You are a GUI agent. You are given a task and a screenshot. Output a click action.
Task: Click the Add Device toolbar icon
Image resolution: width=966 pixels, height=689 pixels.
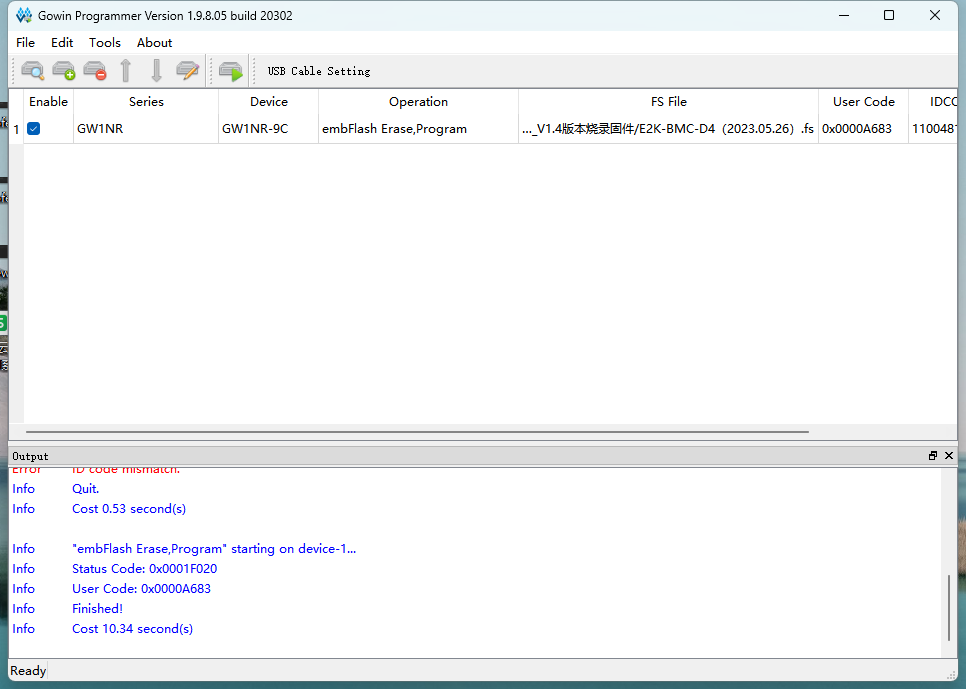(63, 71)
